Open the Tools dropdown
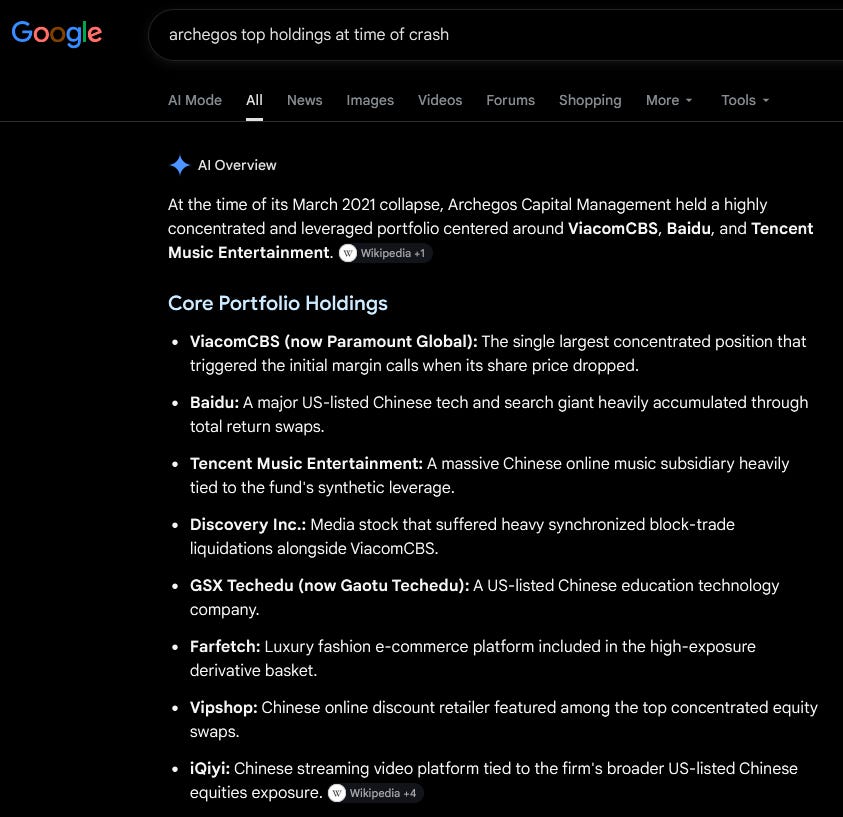 click(745, 100)
